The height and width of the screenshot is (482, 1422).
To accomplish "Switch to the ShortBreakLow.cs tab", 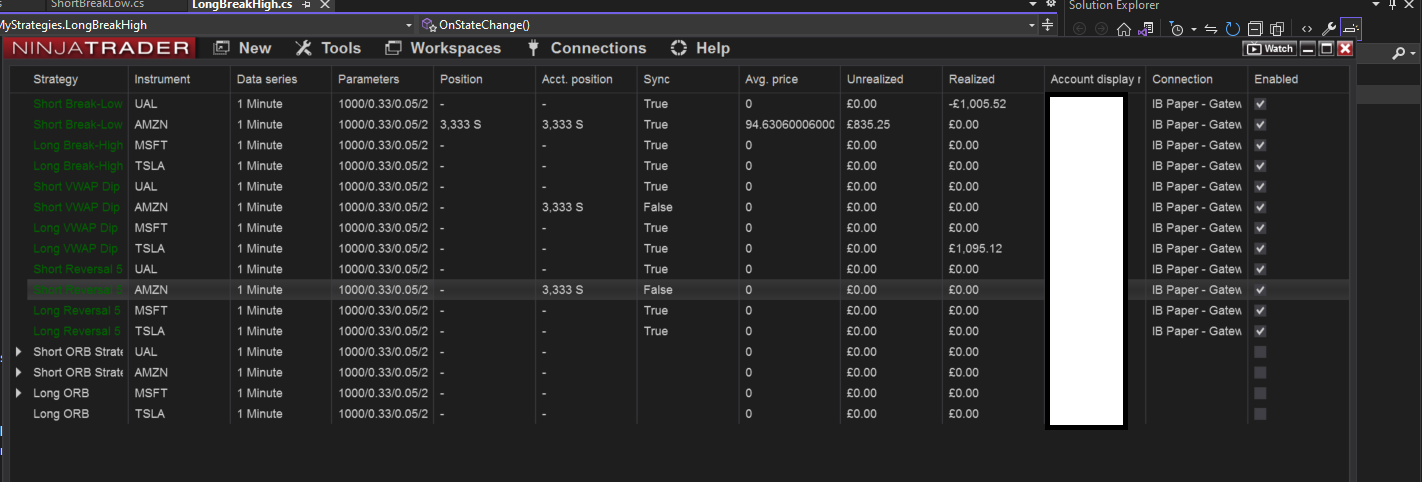I will 97,5.
